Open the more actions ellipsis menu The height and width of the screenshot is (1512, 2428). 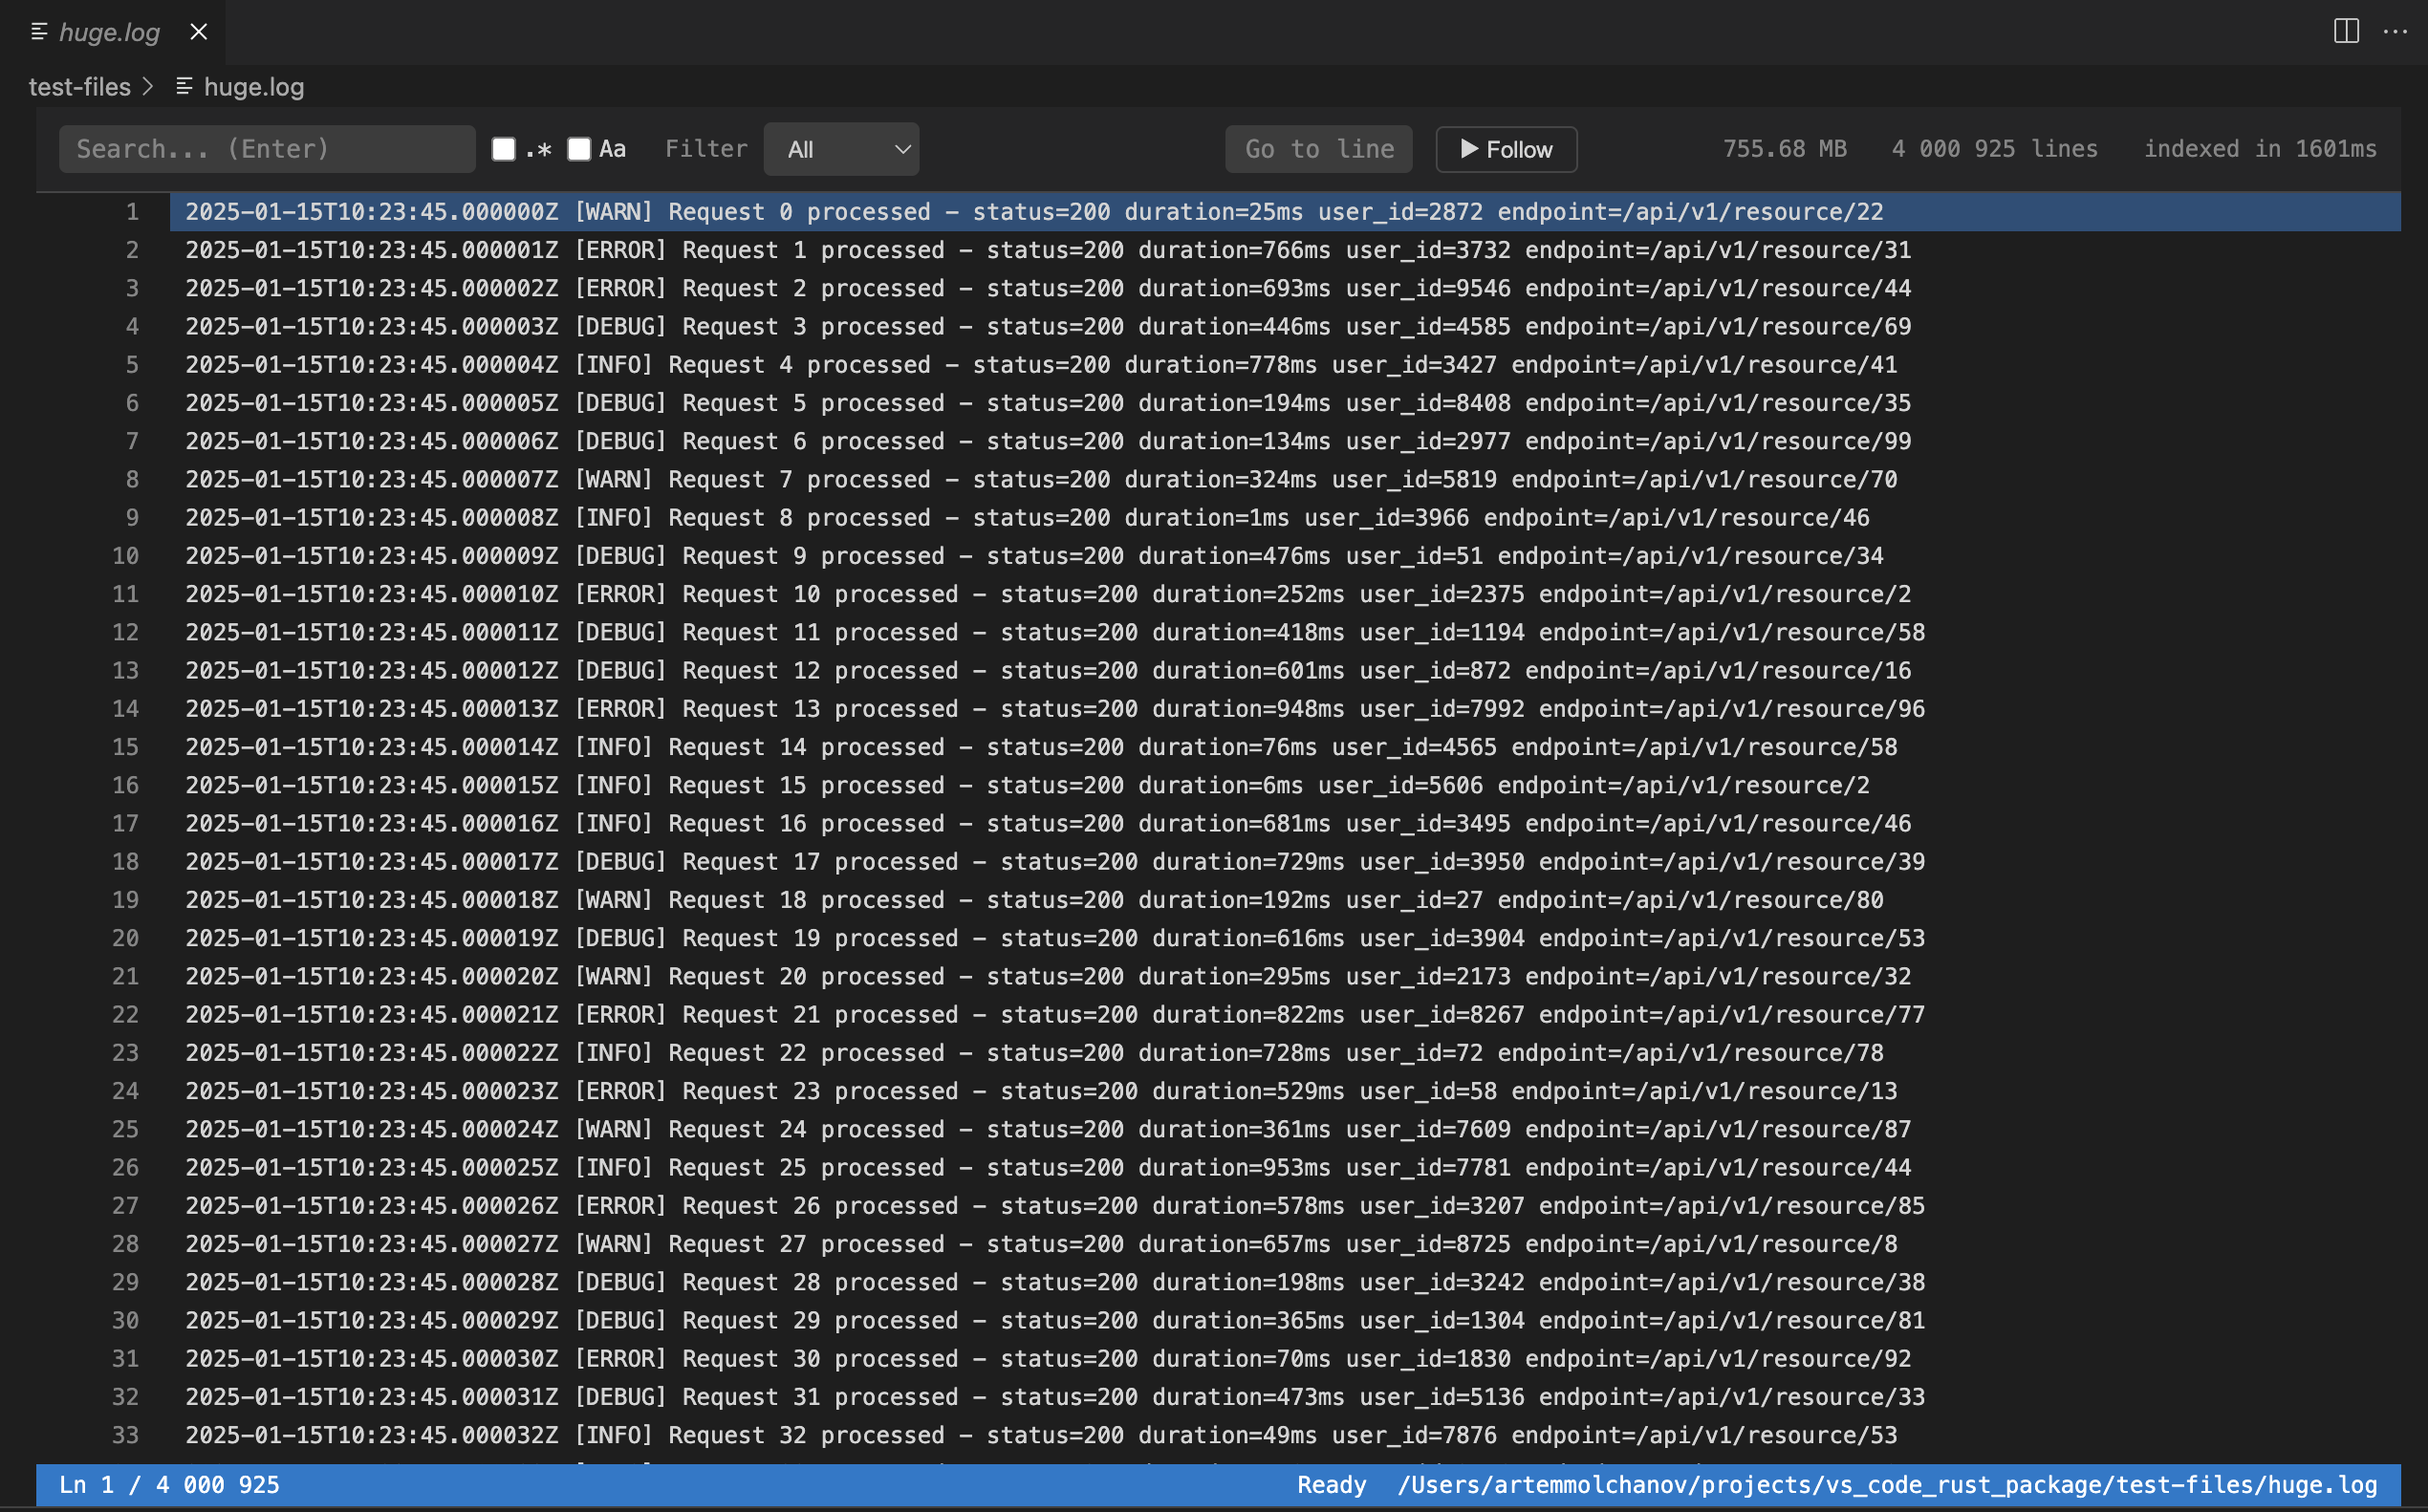(2396, 32)
